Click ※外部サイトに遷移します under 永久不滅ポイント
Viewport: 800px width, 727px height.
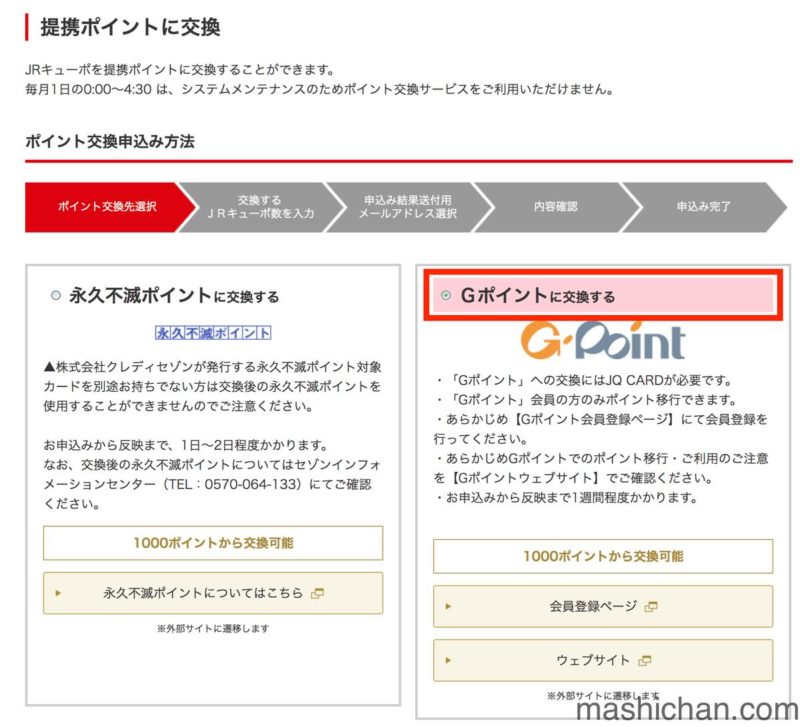pyautogui.click(x=213, y=629)
